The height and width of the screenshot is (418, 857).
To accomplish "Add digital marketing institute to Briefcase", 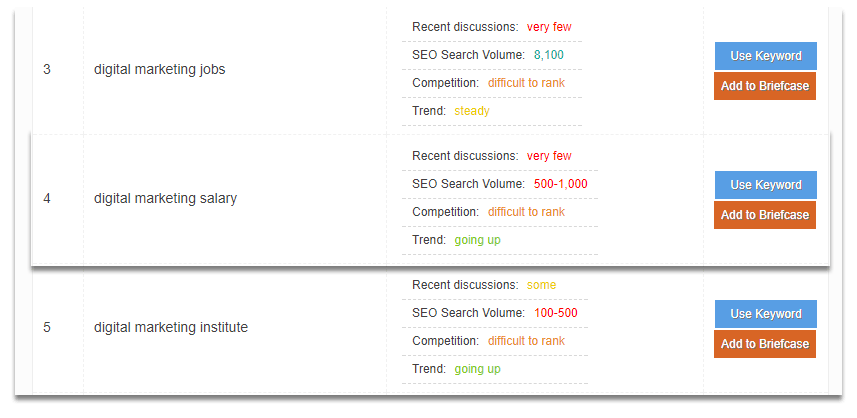I will point(765,344).
